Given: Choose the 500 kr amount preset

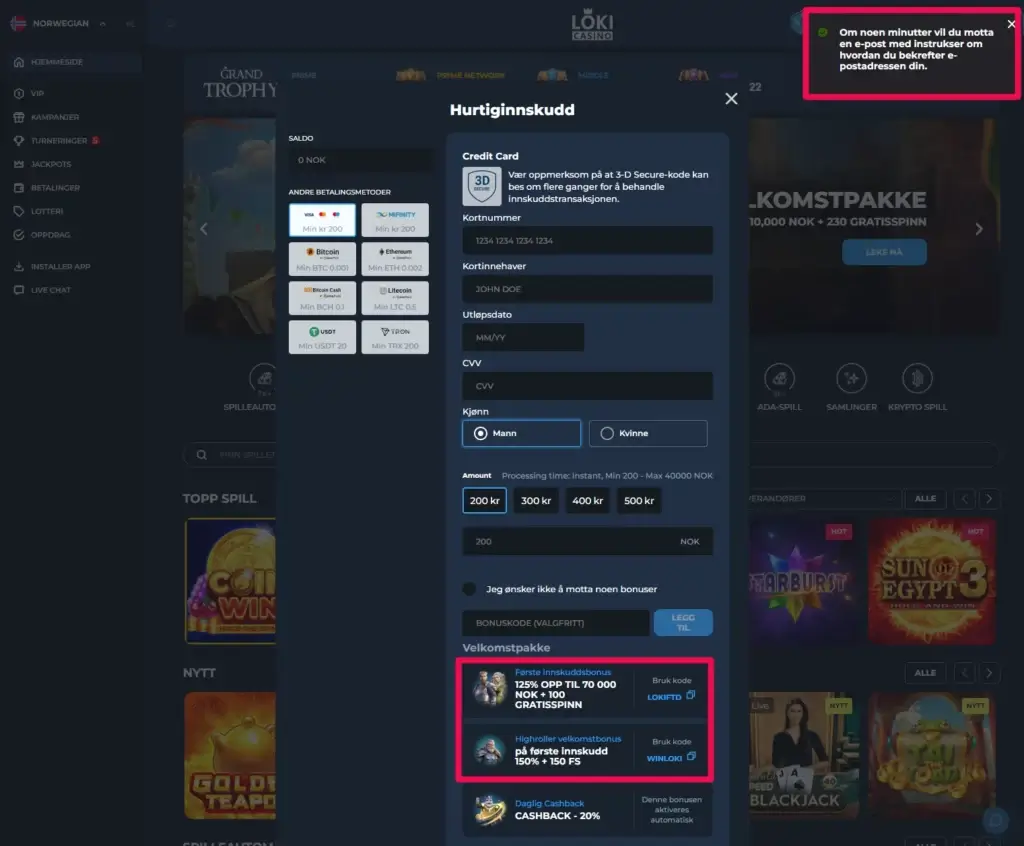Looking at the screenshot, I should pyautogui.click(x=638, y=500).
